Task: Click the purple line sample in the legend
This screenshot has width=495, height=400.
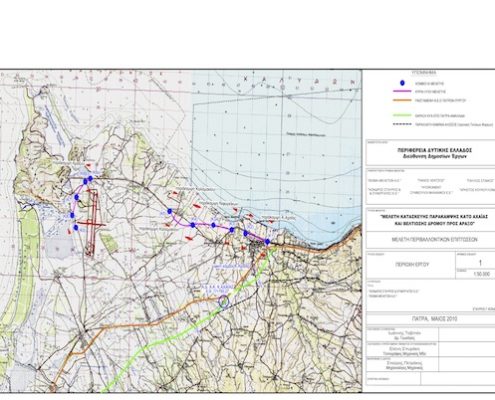Action: [402, 91]
